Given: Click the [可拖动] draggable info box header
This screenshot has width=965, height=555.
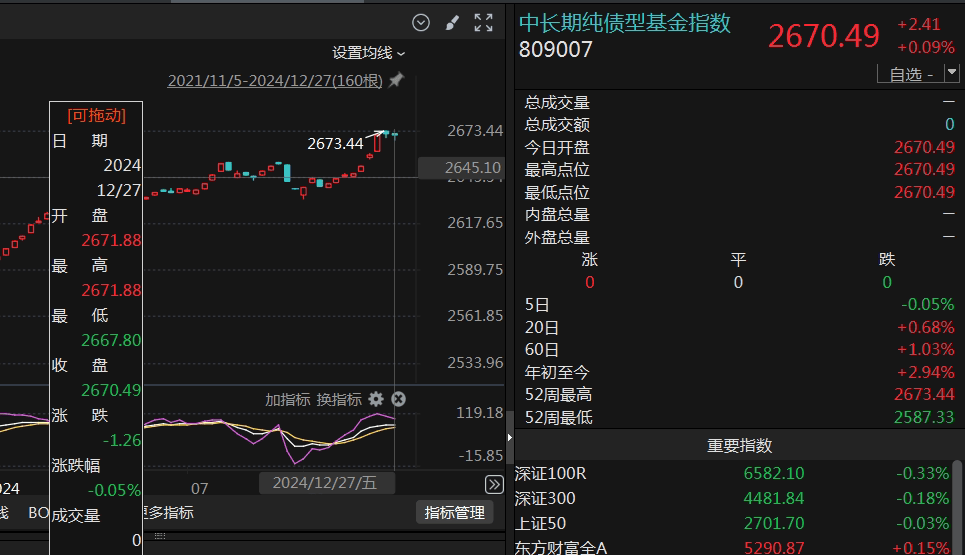Looking at the screenshot, I should point(97,116).
